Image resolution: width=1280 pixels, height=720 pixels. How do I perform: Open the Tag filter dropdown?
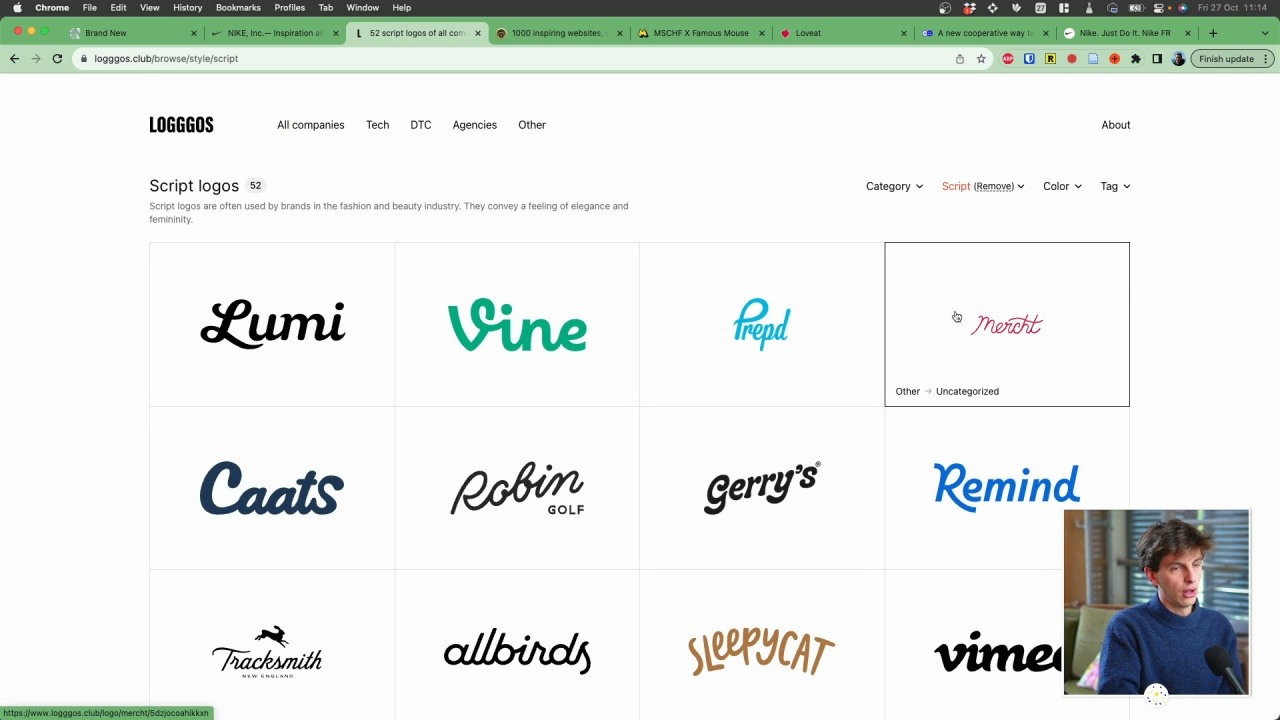(x=1115, y=186)
